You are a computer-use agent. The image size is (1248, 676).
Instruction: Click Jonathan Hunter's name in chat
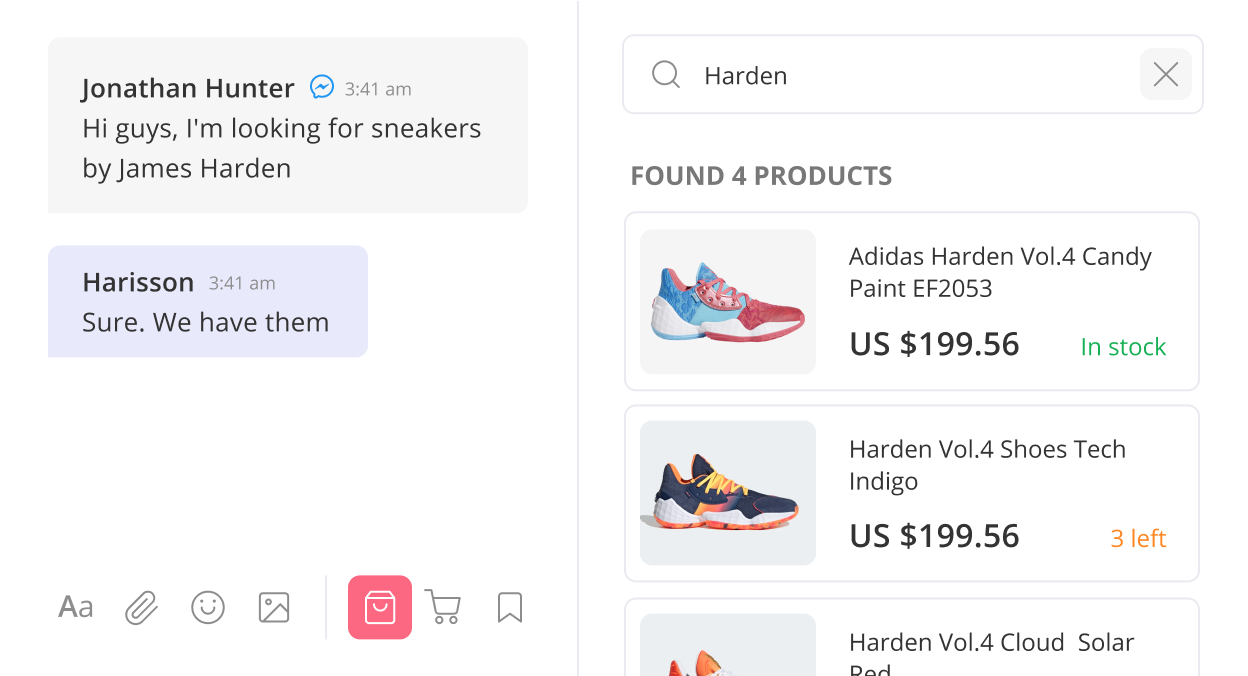click(x=188, y=88)
